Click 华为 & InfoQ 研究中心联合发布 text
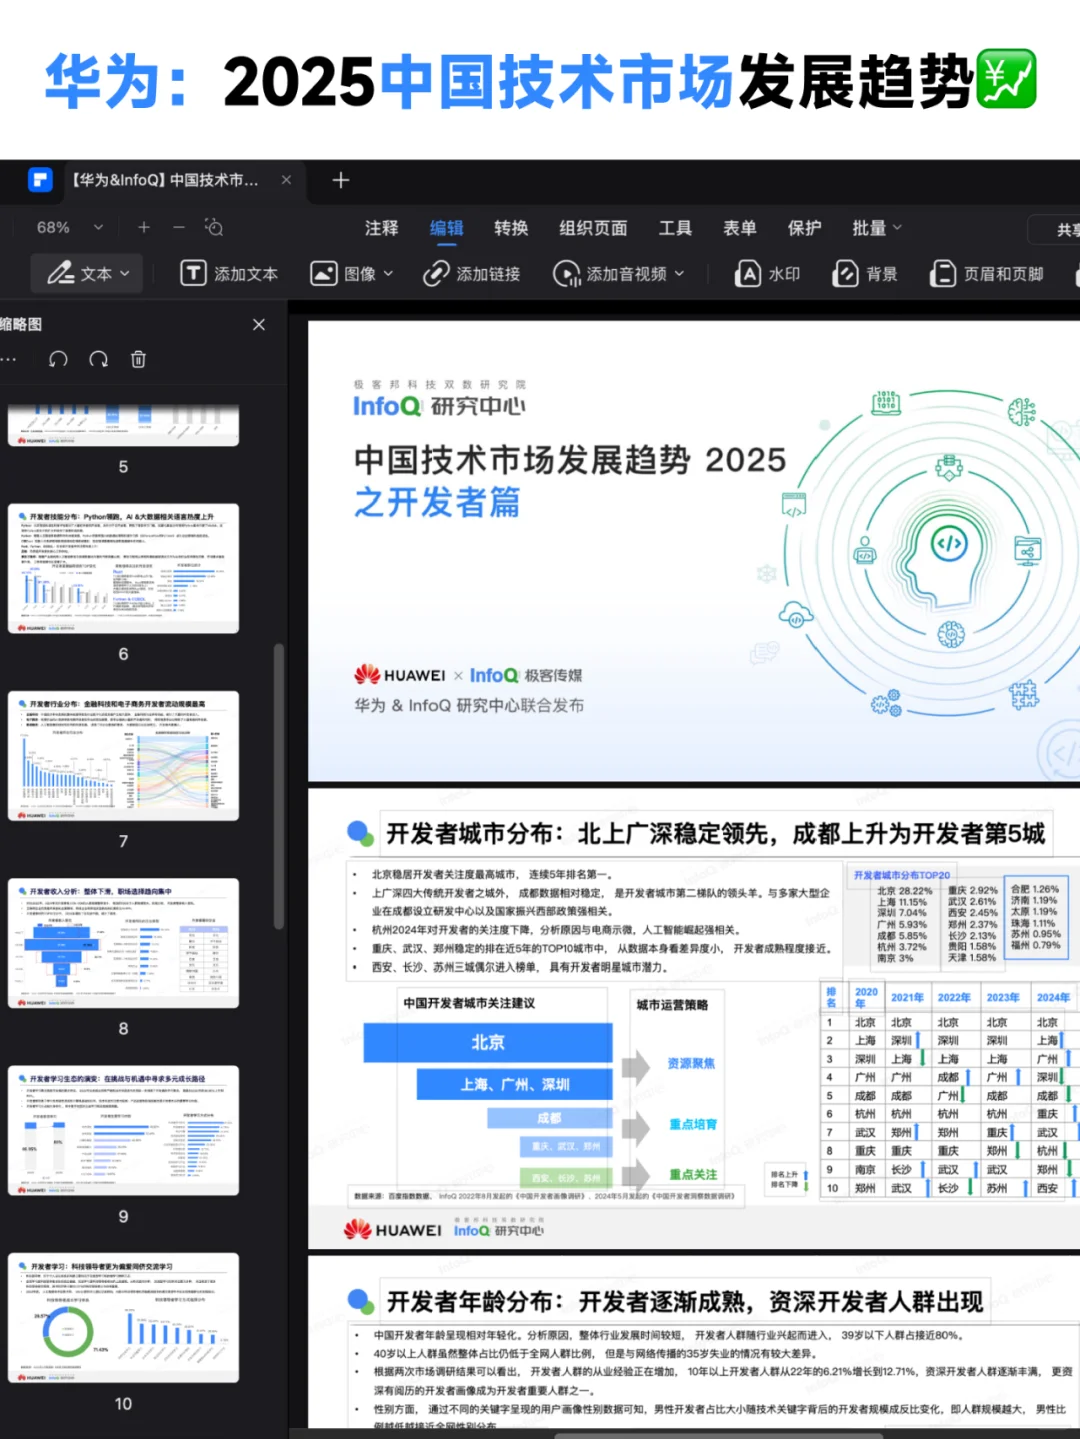This screenshot has width=1080, height=1439. (469, 705)
